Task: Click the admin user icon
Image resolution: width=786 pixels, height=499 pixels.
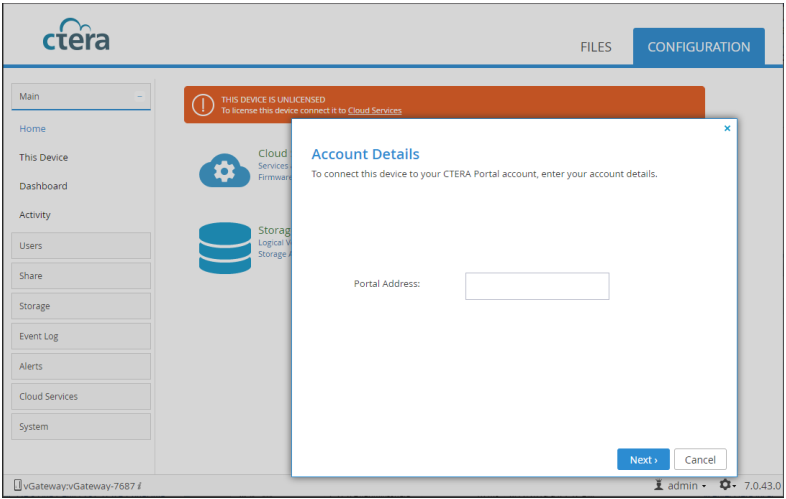Action: [x=659, y=485]
